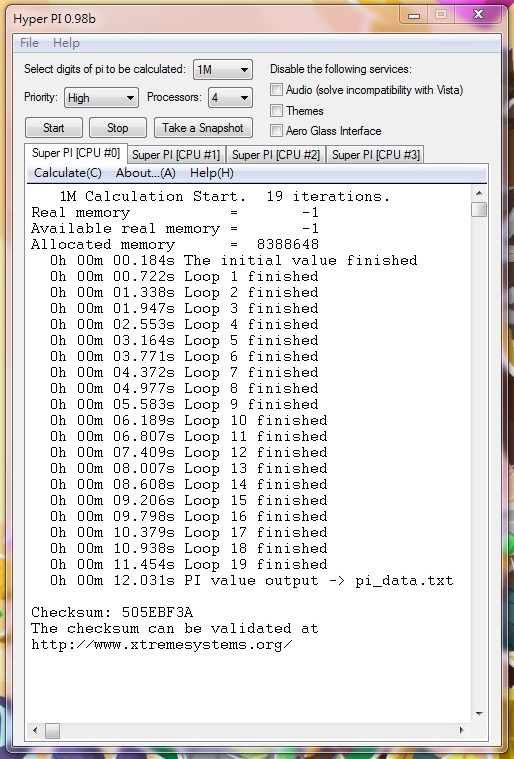The width and height of the screenshot is (514, 759).
Task: Click the horizontal scrollbar thumb
Action: click(x=52, y=730)
